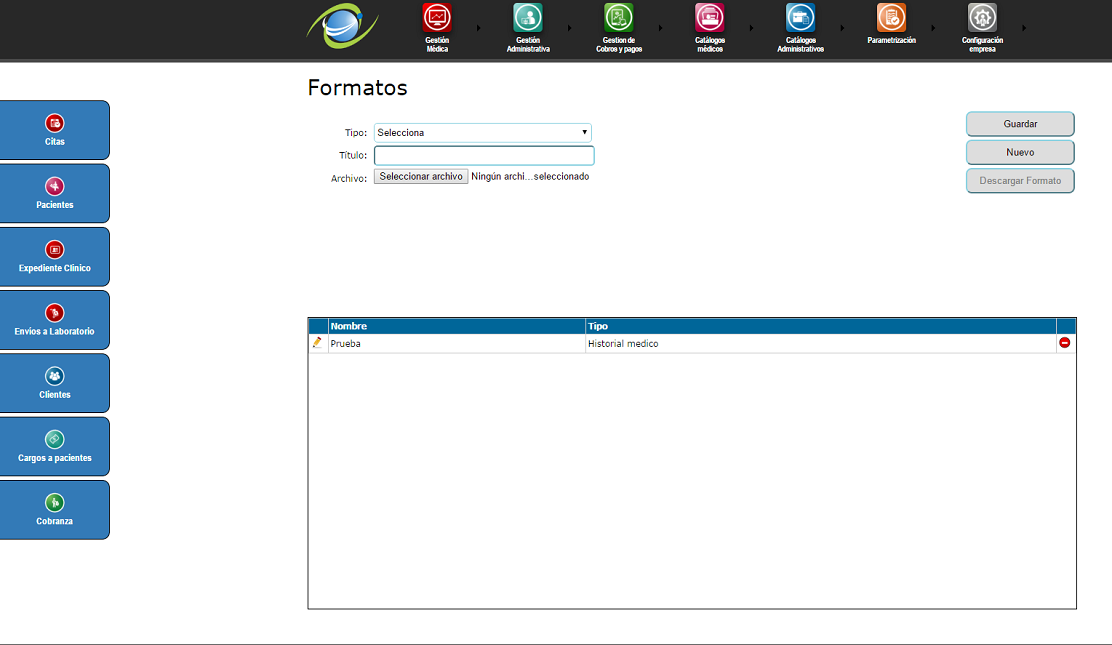The image size is (1112, 645).
Task: Open the Configuración empresa gear icon
Action: tap(982, 18)
